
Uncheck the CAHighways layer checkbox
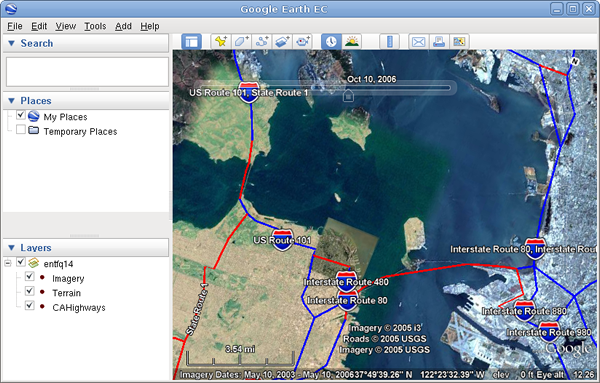[x=29, y=305]
